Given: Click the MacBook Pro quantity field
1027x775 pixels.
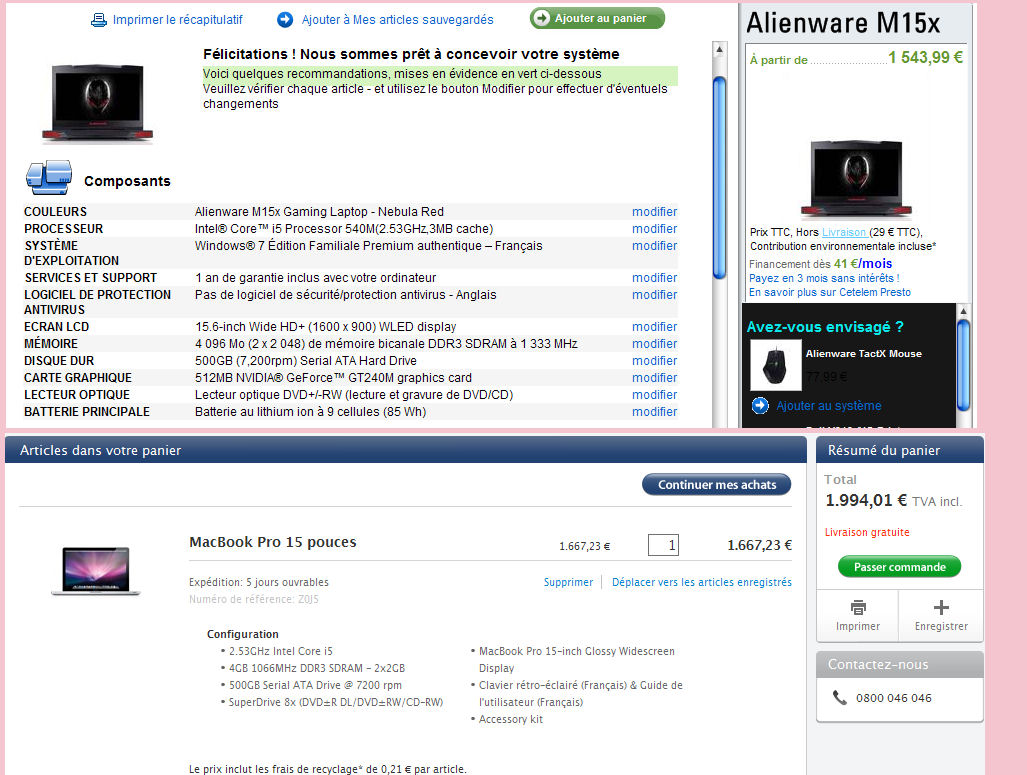Looking at the screenshot, I should pos(663,545).
